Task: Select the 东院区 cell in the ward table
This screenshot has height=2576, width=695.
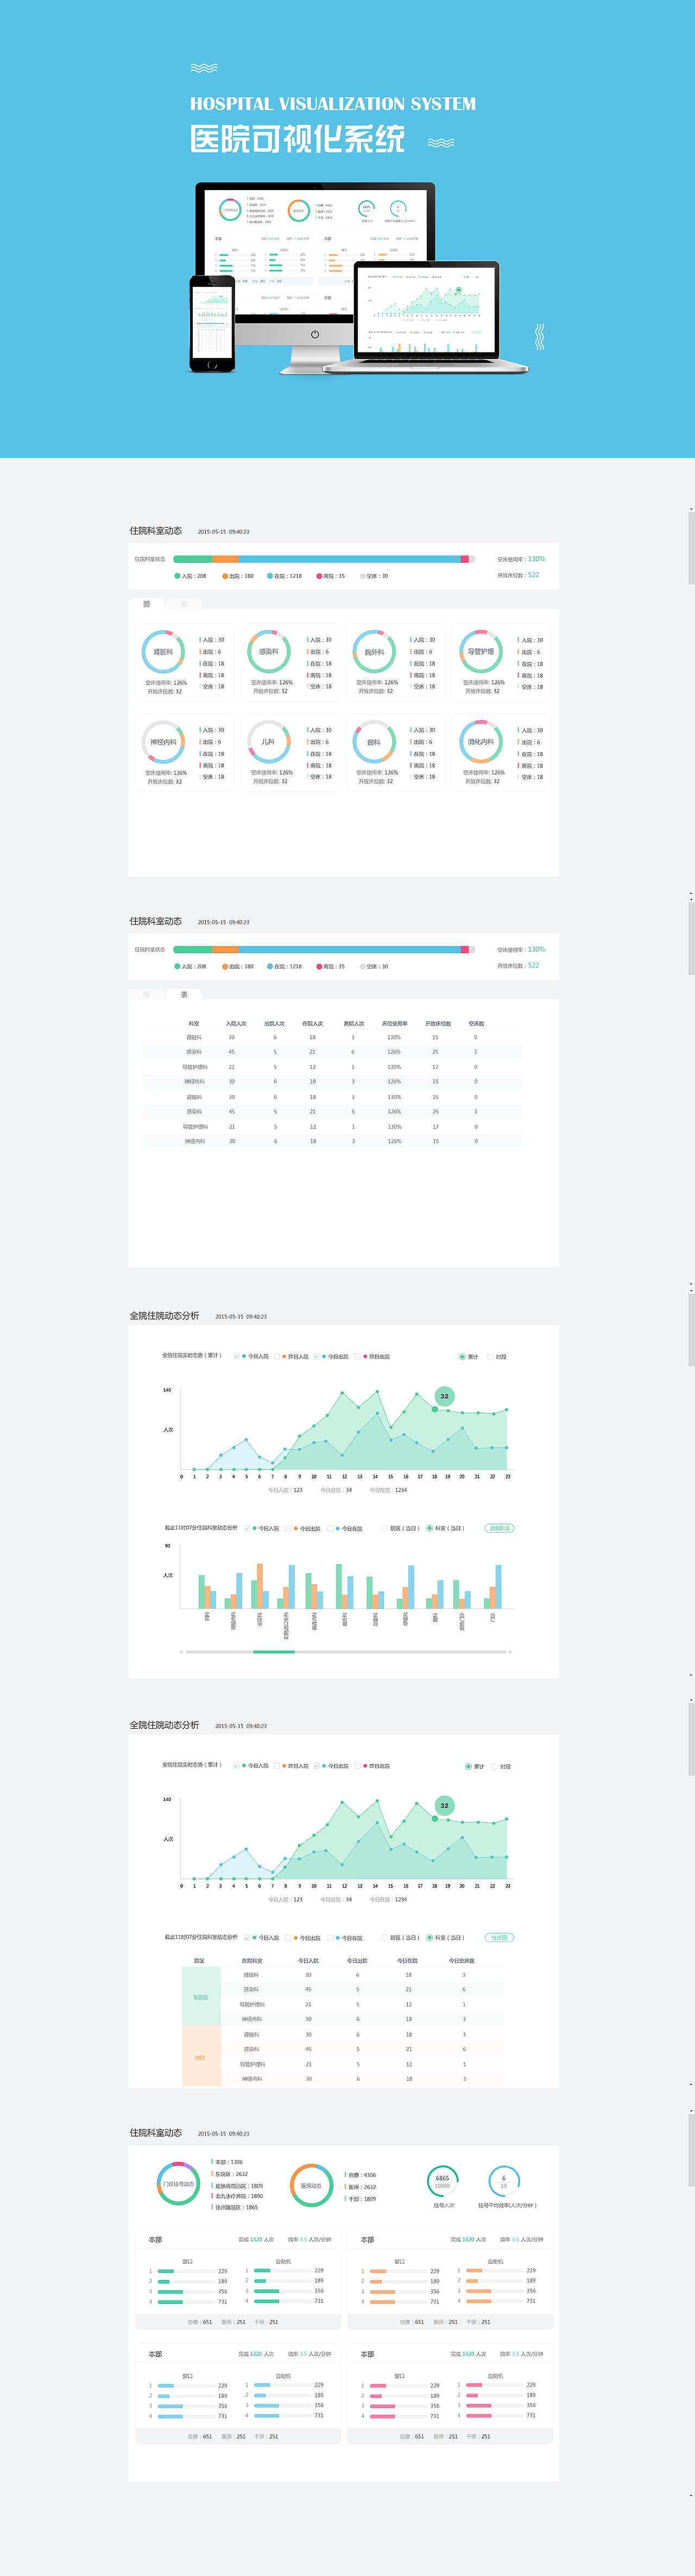Action: coord(201,1997)
